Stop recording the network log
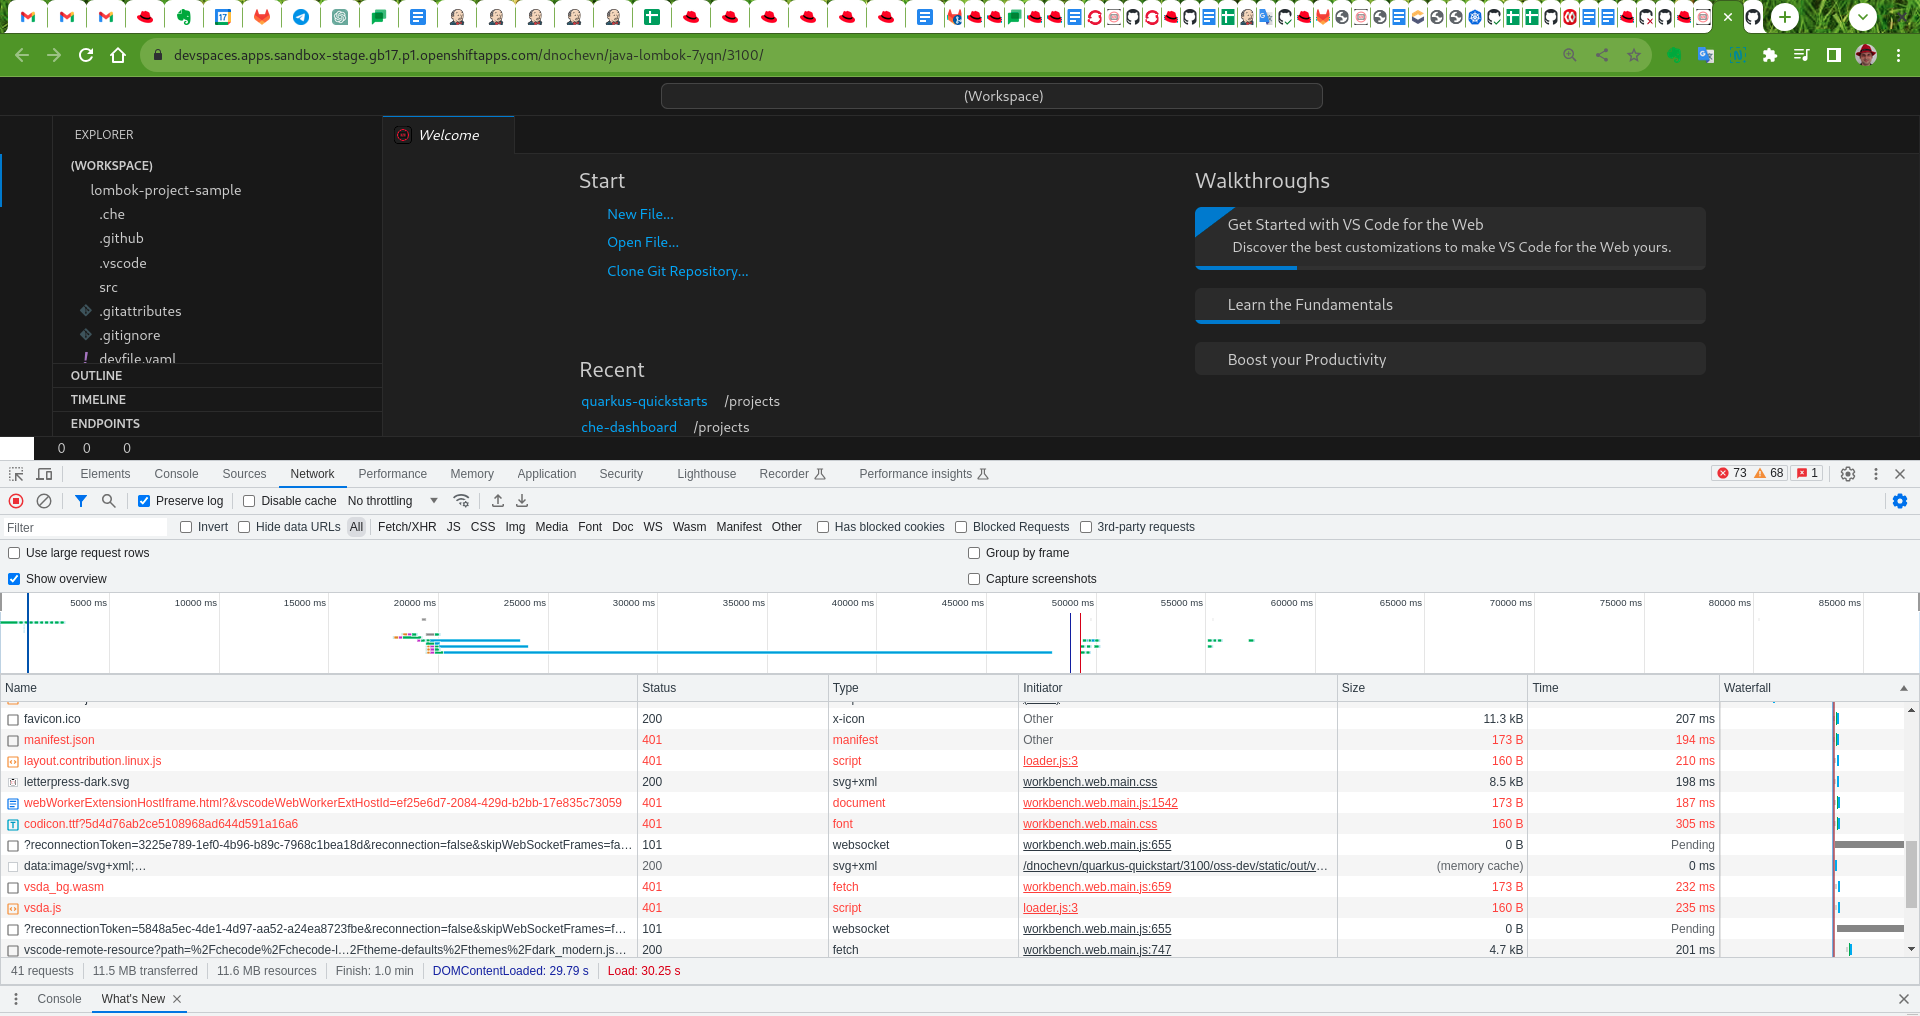The image size is (1920, 1016). [x=16, y=501]
